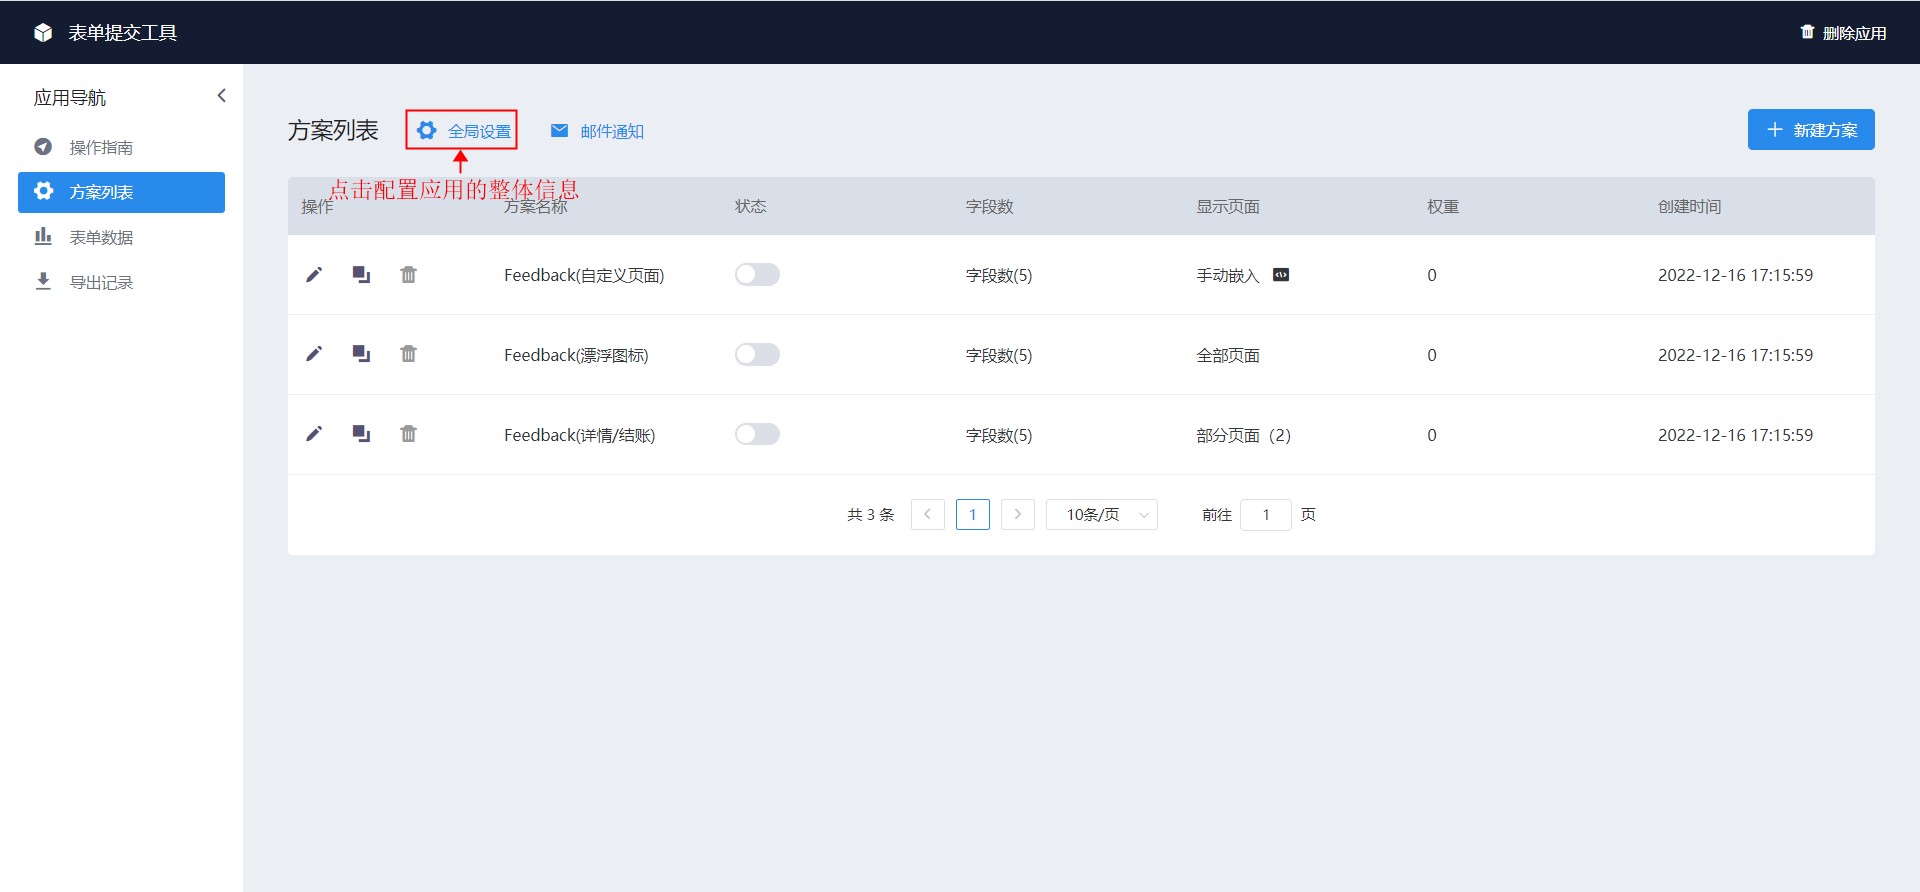Edit the Feedback(详情/结账) plan
This screenshot has width=1920, height=892.
314,434
